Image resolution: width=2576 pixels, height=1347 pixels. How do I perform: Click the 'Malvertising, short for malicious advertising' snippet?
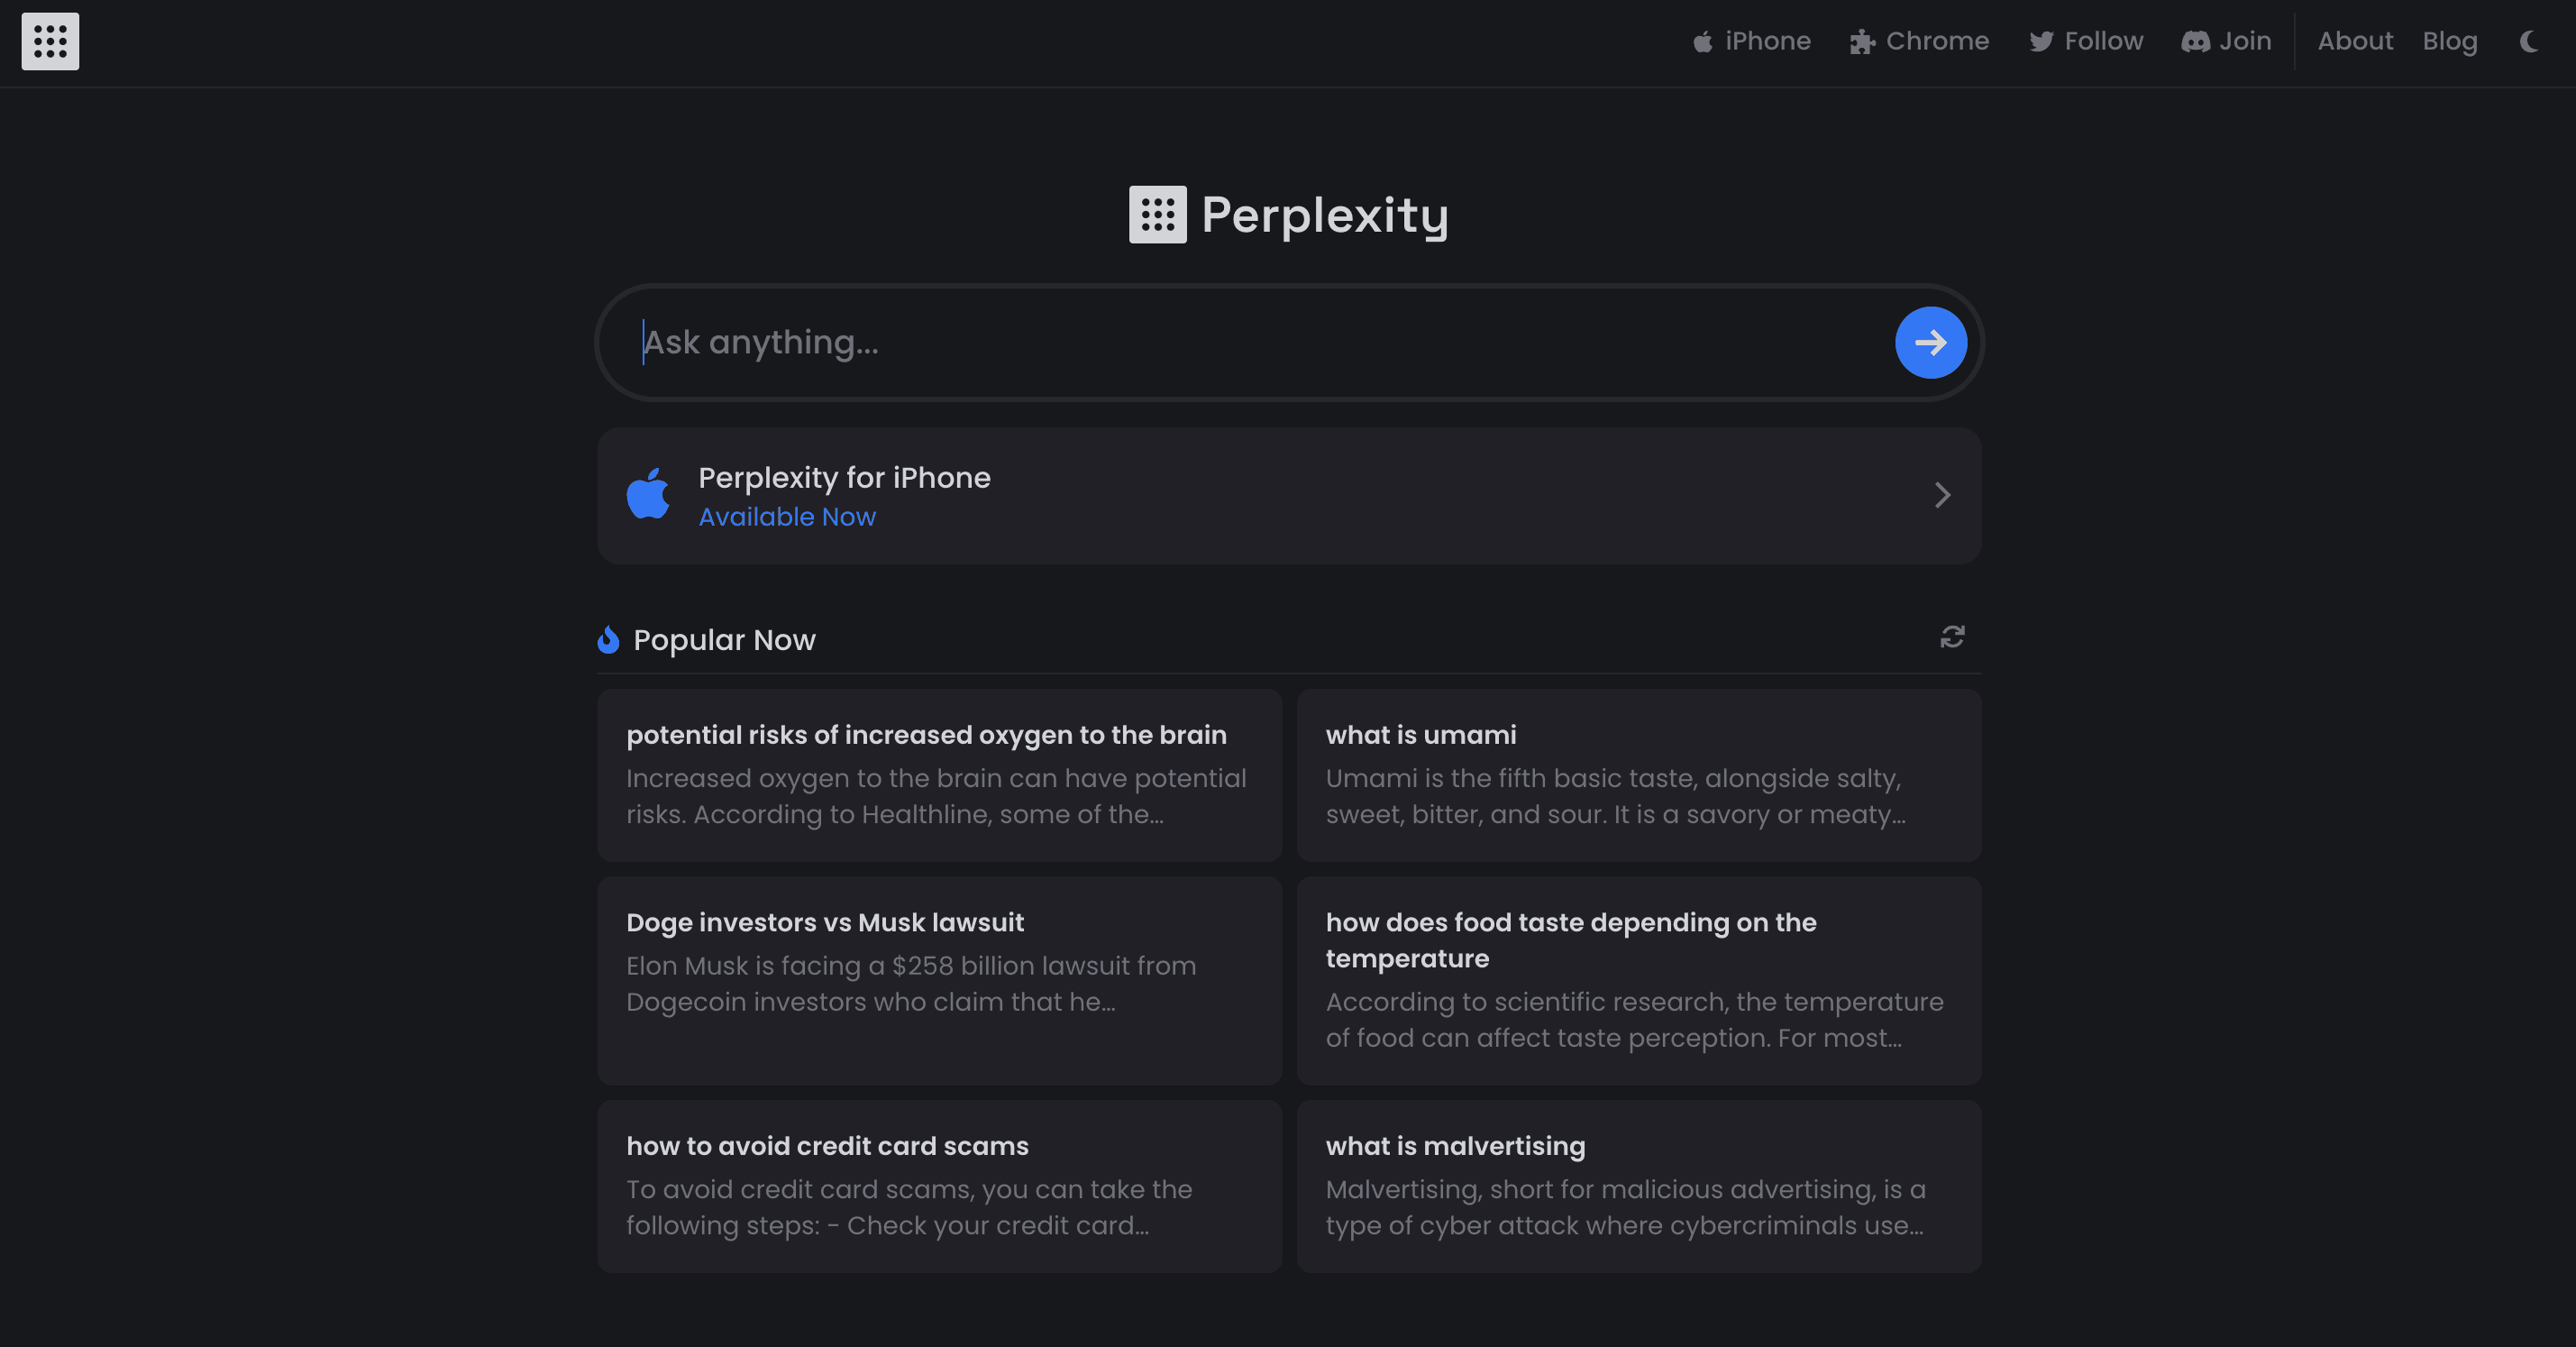[x=1626, y=1207]
